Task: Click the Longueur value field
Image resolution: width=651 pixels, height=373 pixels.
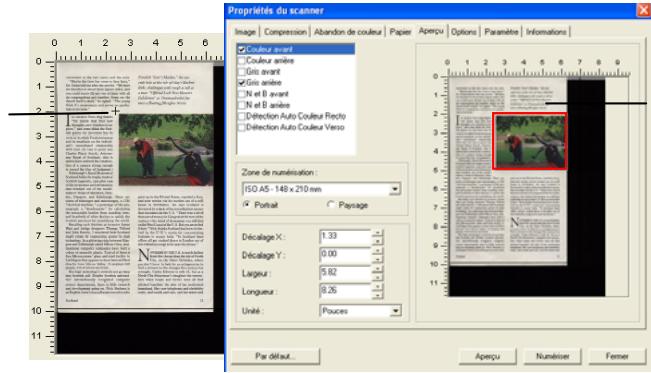Action: pos(345,291)
